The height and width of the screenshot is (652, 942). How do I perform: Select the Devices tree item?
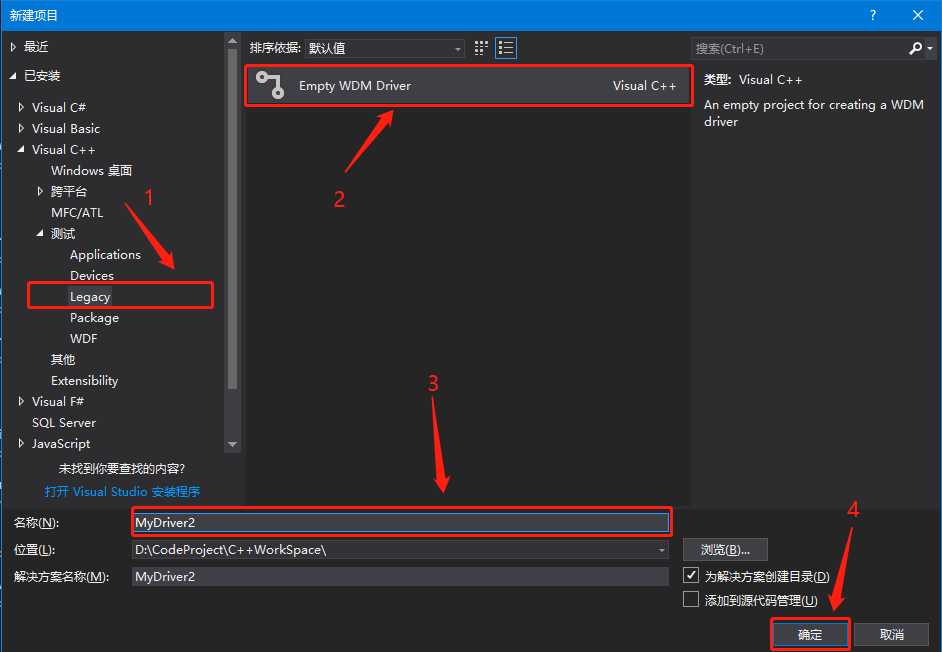tap(92, 276)
